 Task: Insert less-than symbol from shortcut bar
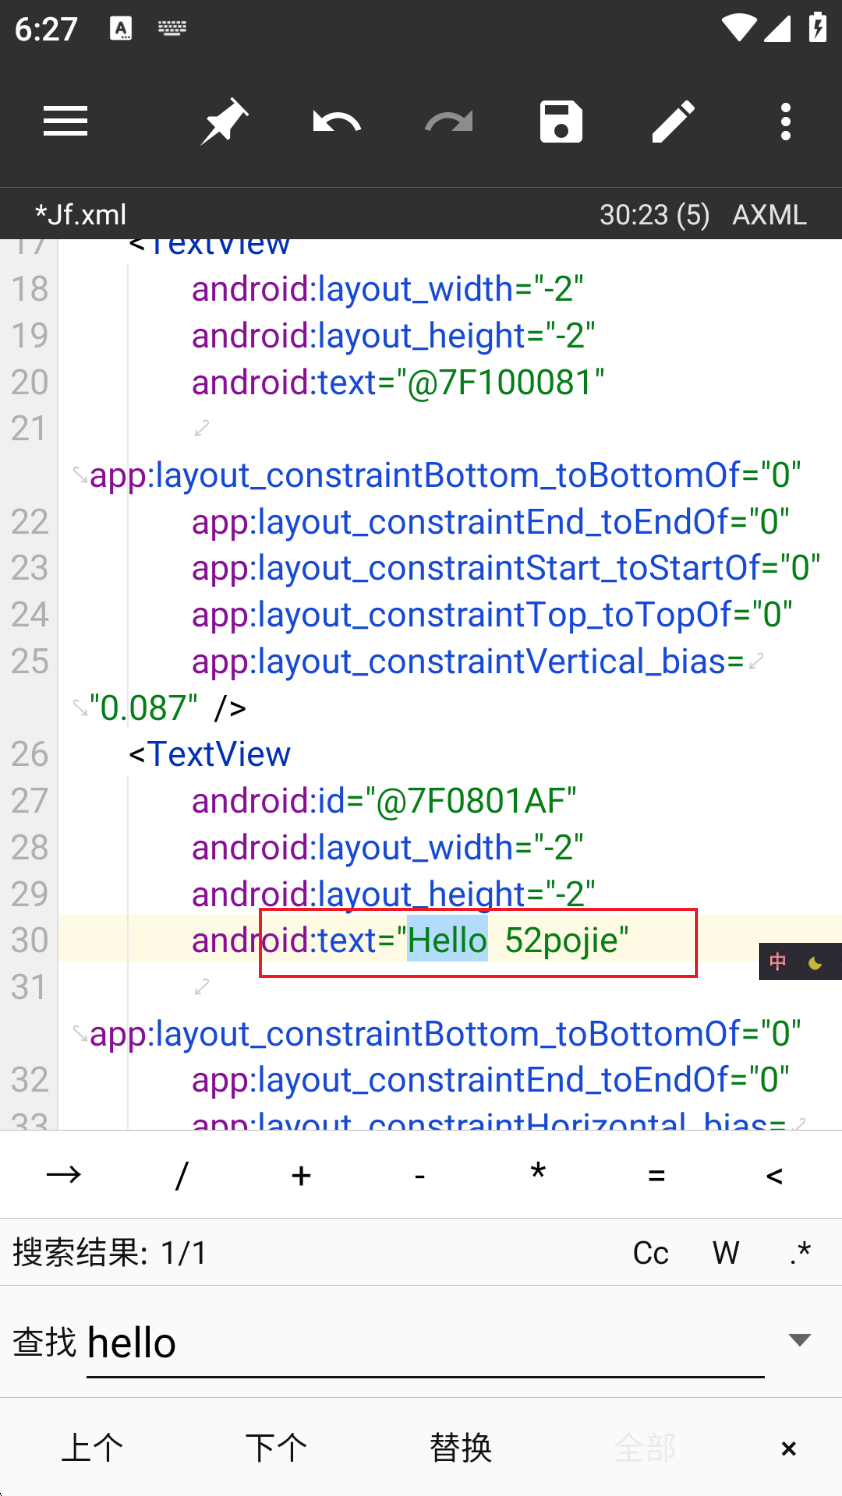(774, 1175)
